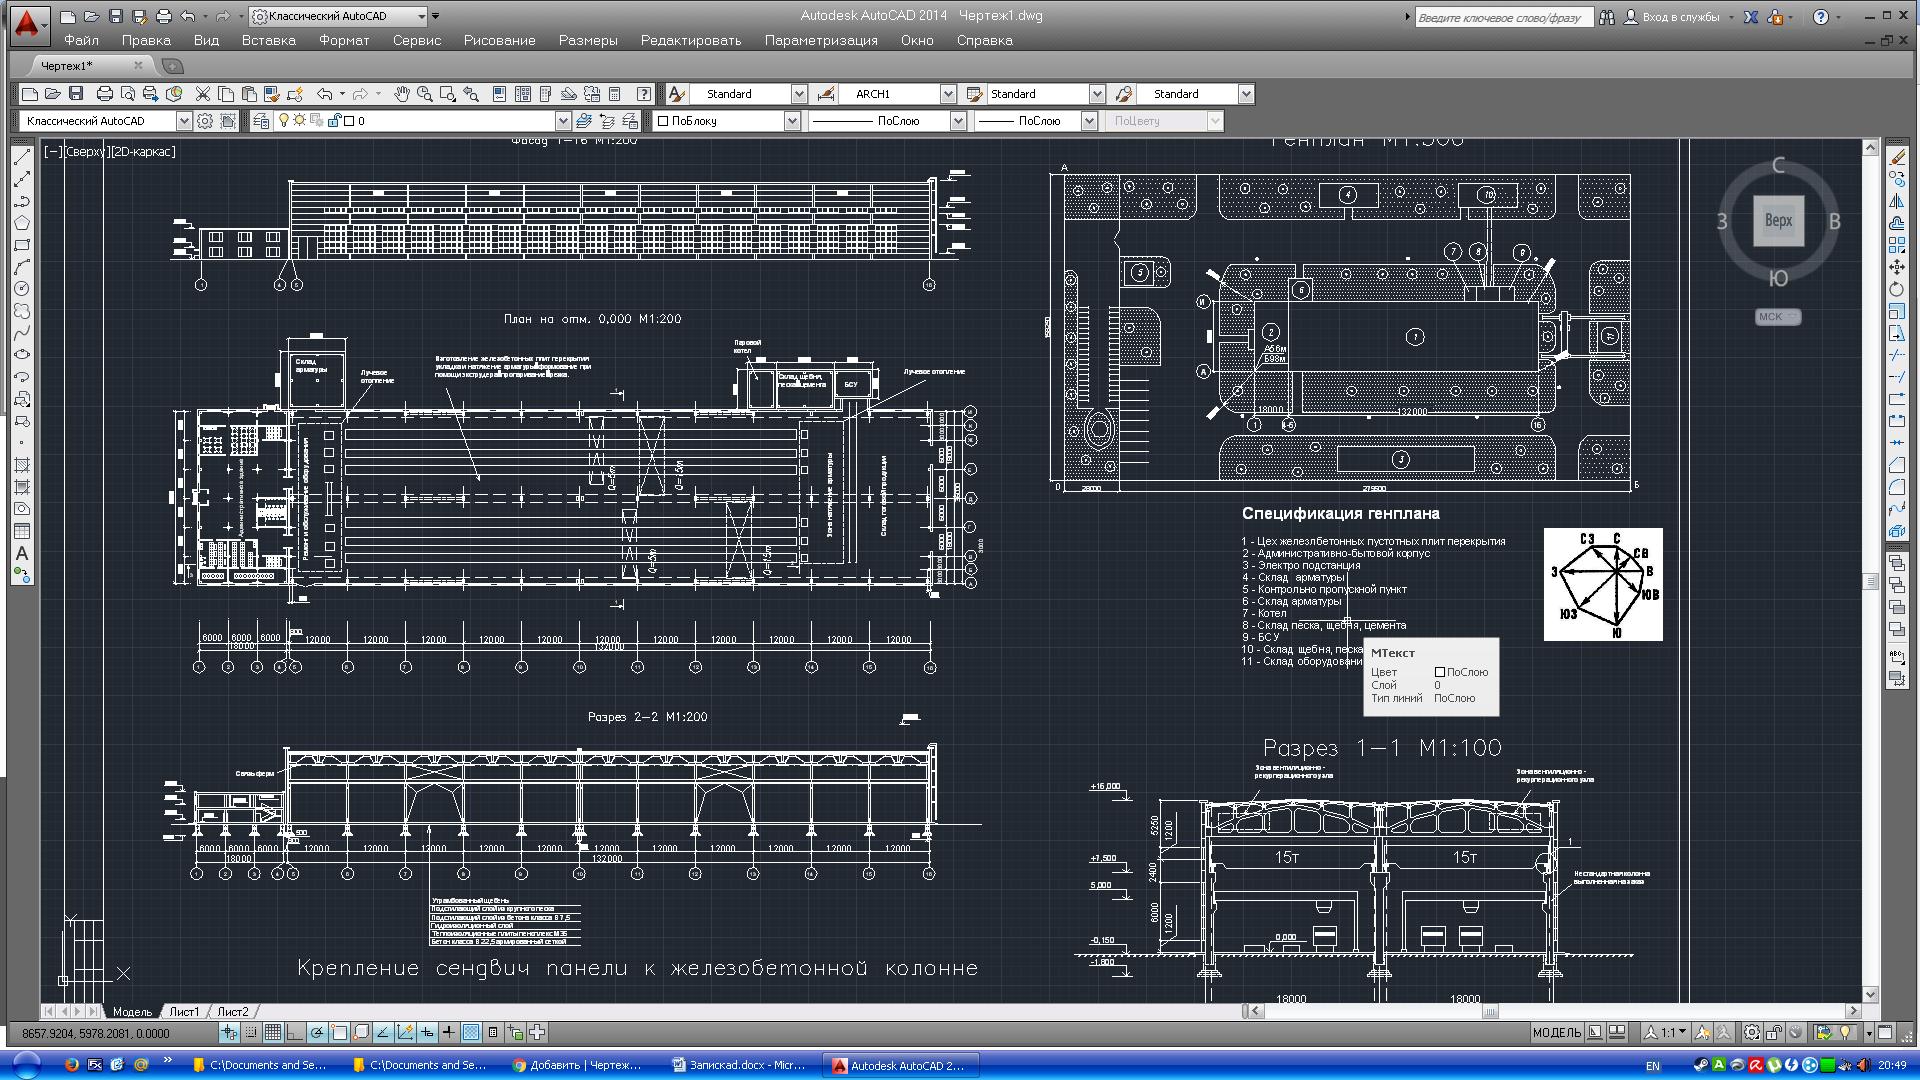Open the layer dropdown showing layer 0
This screenshot has width=1920, height=1080.
click(x=563, y=121)
